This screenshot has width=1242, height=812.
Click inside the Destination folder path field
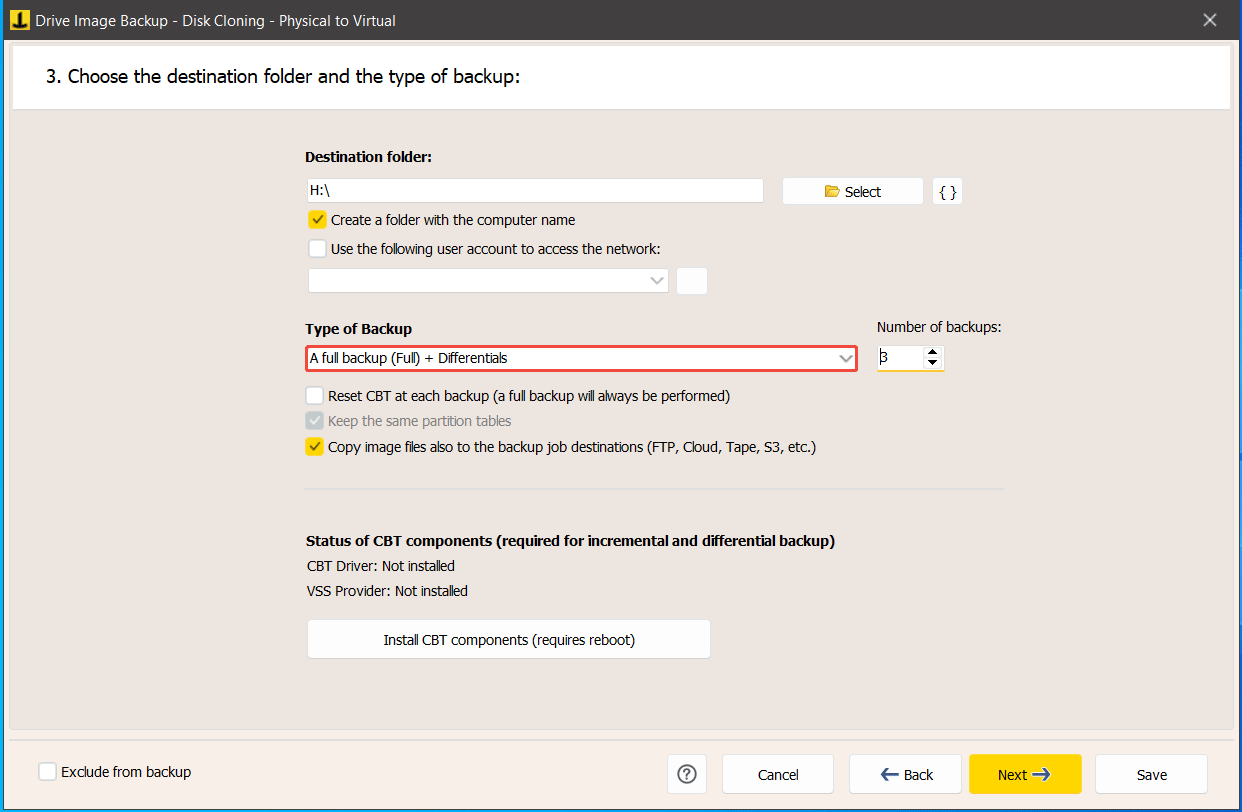click(534, 190)
